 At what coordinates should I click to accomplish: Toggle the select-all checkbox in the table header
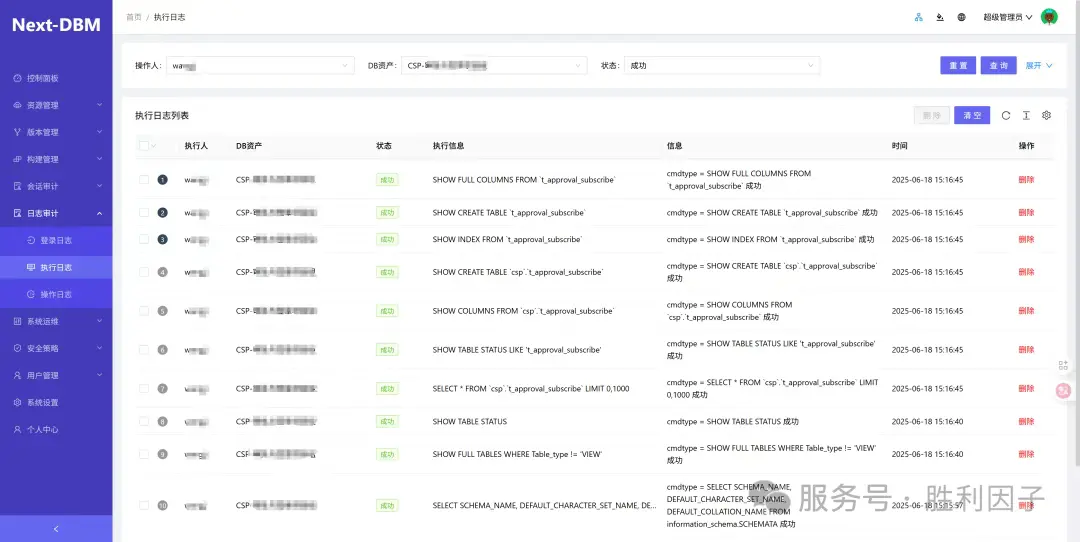coord(143,145)
